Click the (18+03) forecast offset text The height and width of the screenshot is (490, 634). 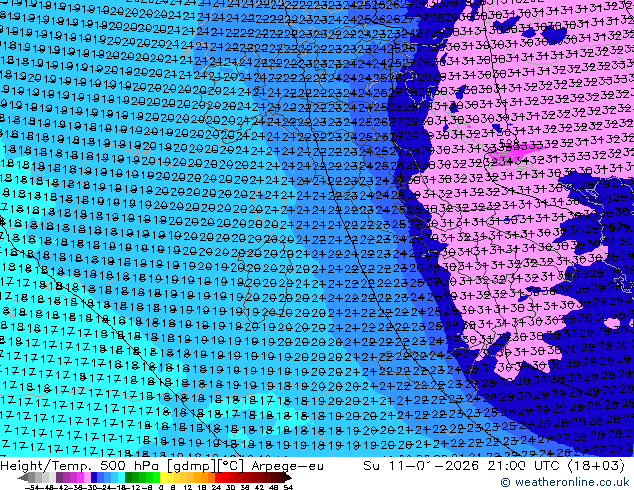[x=596, y=466]
